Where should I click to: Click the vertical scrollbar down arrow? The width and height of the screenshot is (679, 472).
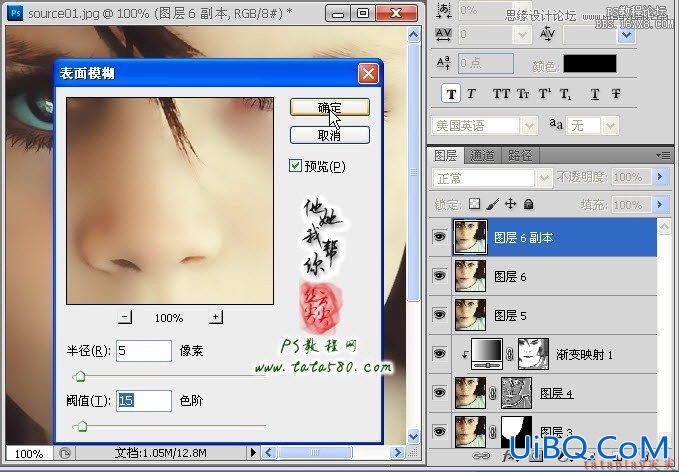pos(414,436)
